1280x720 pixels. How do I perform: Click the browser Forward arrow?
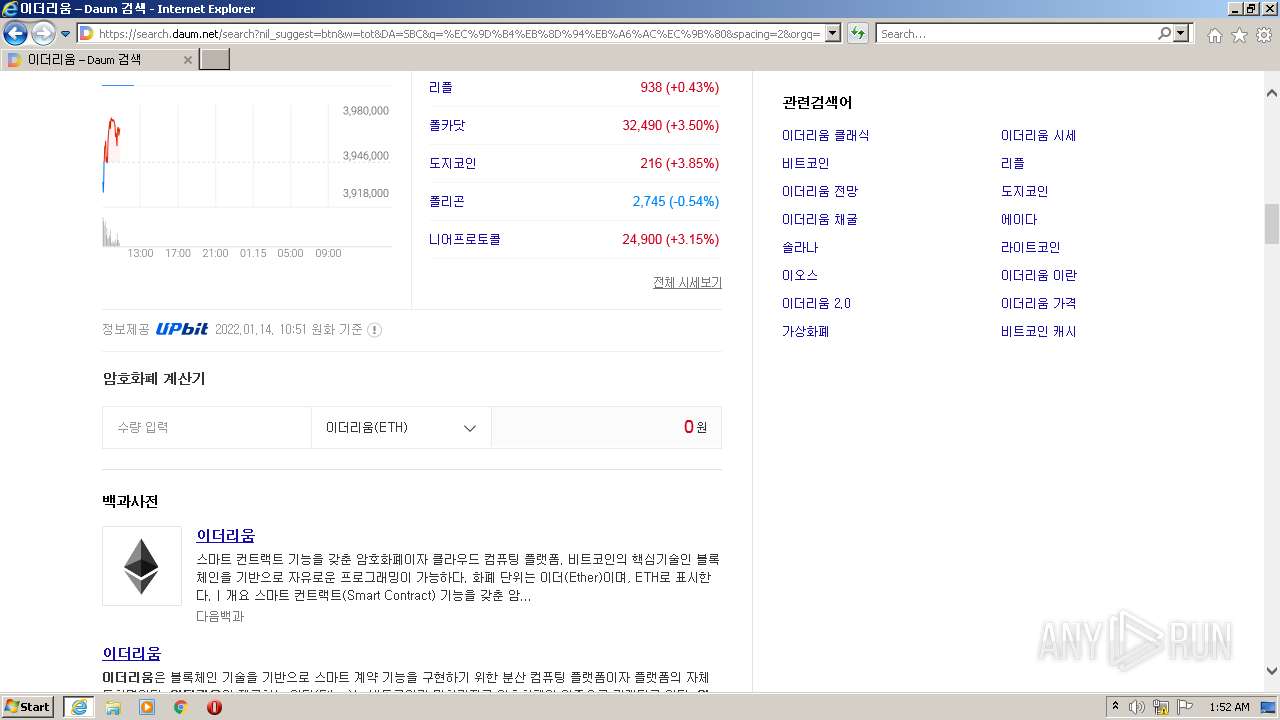tap(43, 34)
